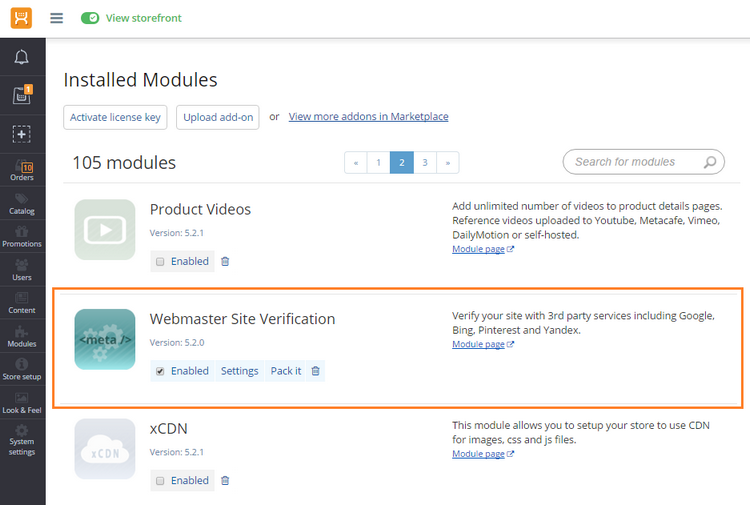Enable the Product Videos module checkbox
This screenshot has height=505, width=750.
[160, 262]
